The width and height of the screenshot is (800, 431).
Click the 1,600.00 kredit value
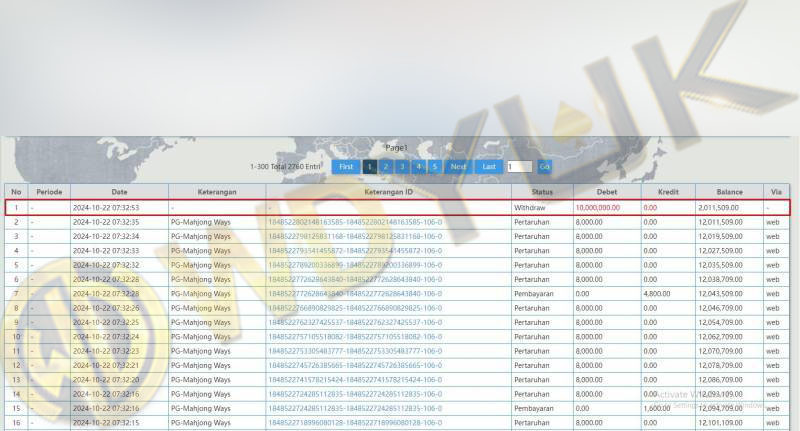click(657, 409)
